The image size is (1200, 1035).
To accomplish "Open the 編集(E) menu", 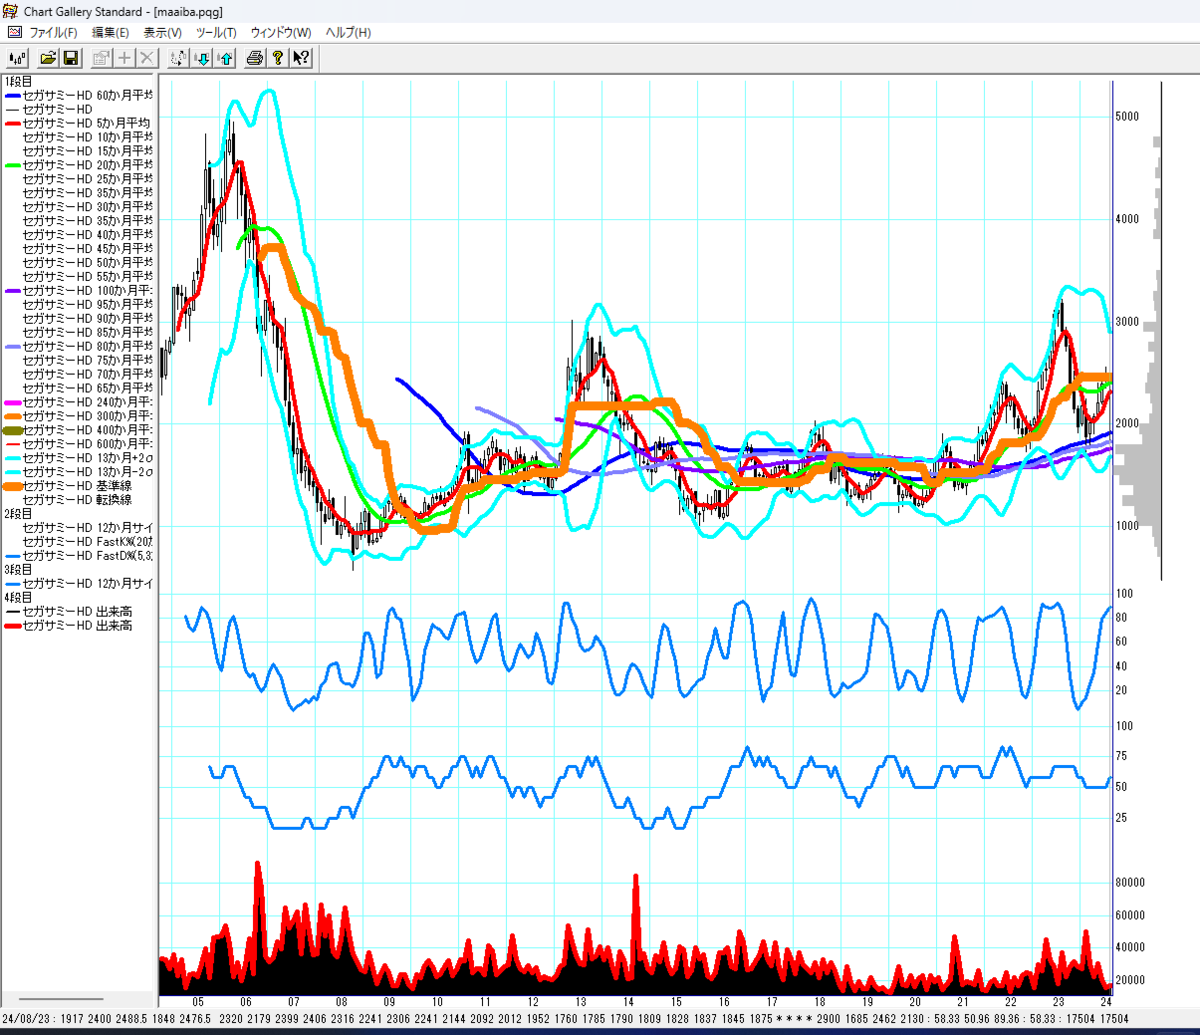I will coord(110,32).
